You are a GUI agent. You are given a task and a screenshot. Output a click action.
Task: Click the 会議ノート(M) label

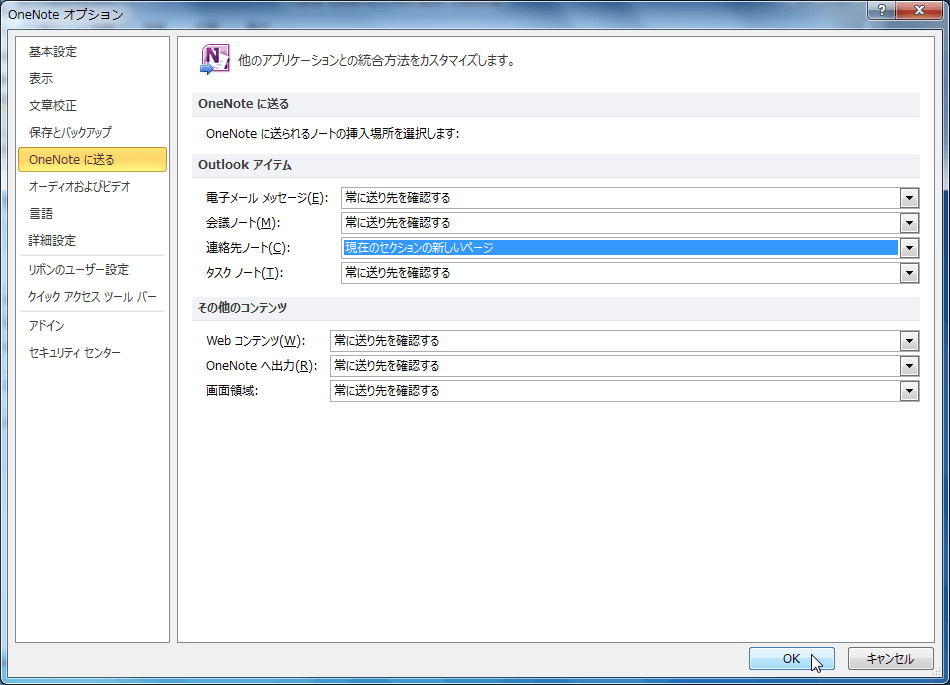coord(243,223)
